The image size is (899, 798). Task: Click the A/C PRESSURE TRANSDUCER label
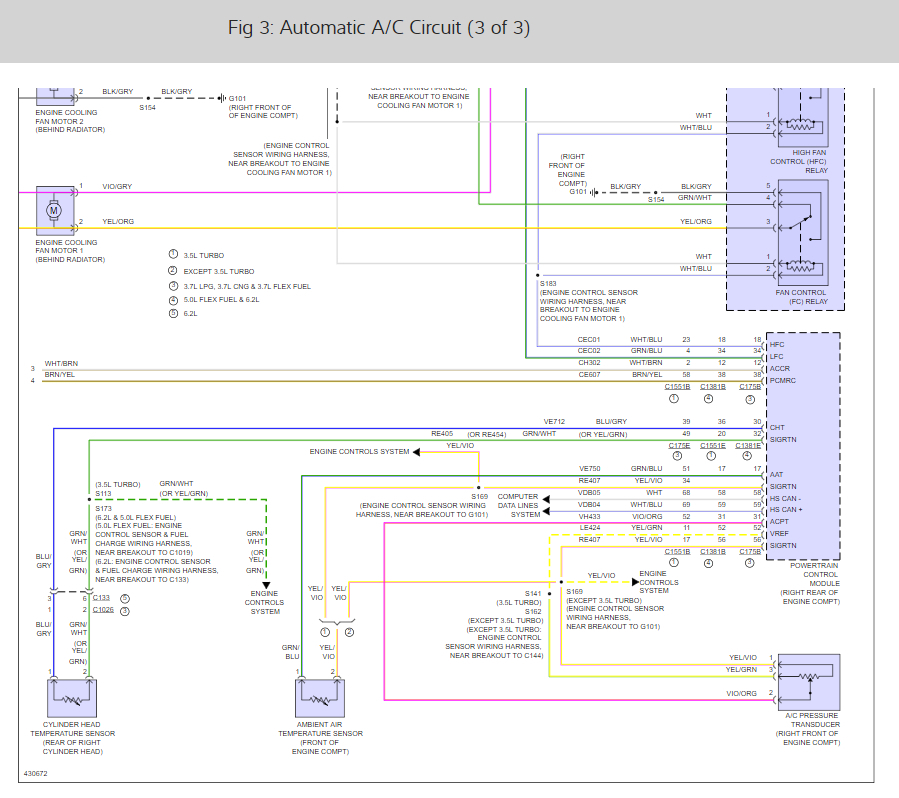click(x=812, y=720)
